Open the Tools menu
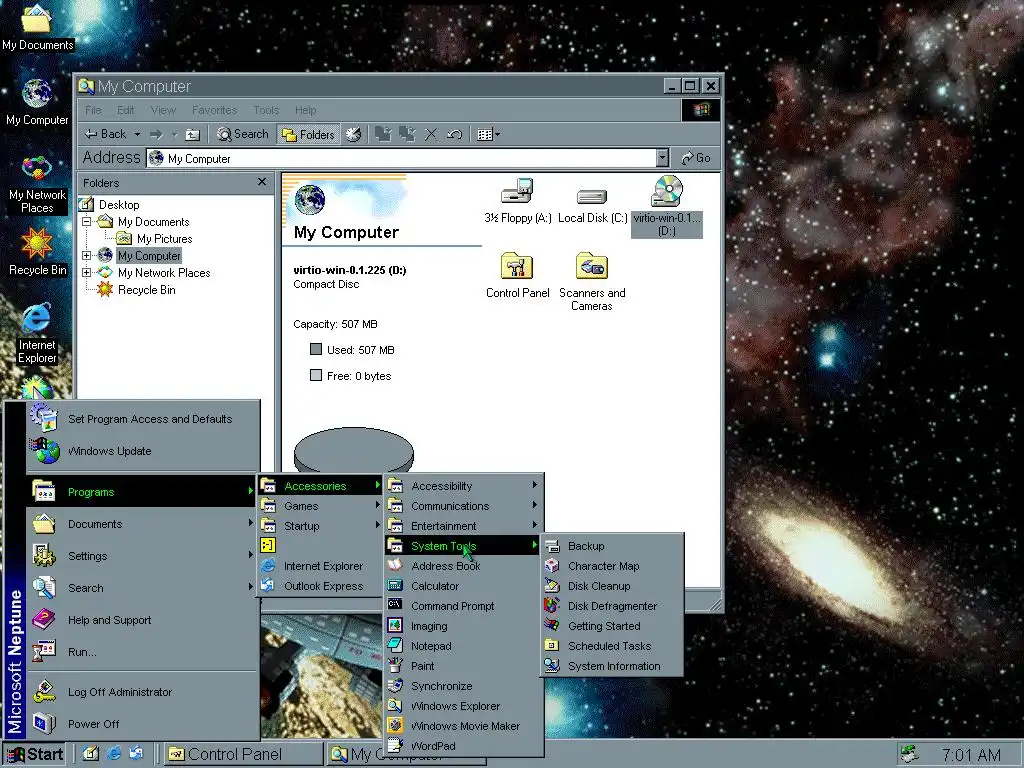Screen dimensions: 1024x768 pos(266,110)
